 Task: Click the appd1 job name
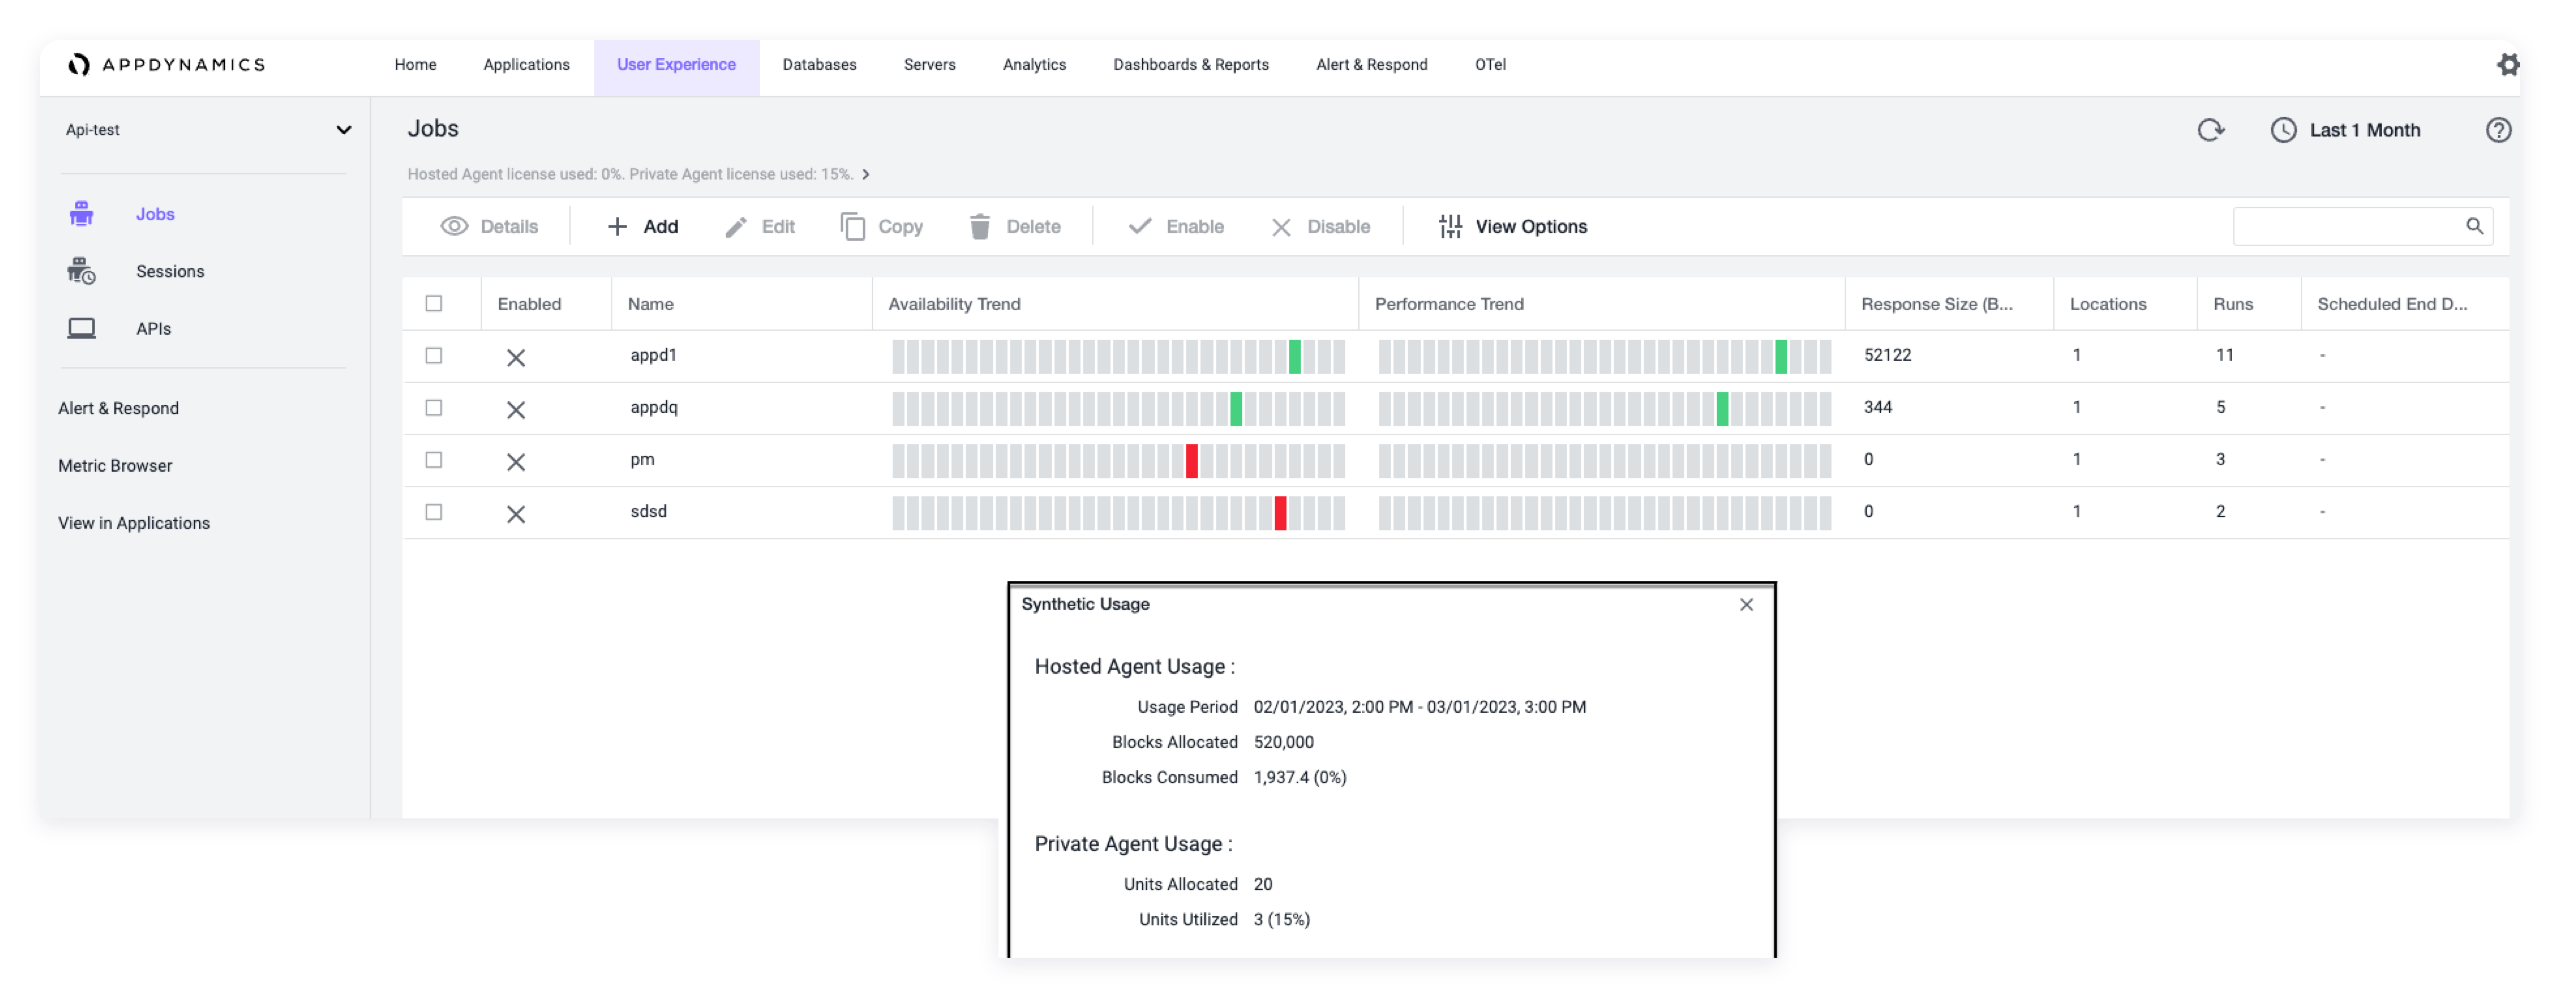point(653,355)
